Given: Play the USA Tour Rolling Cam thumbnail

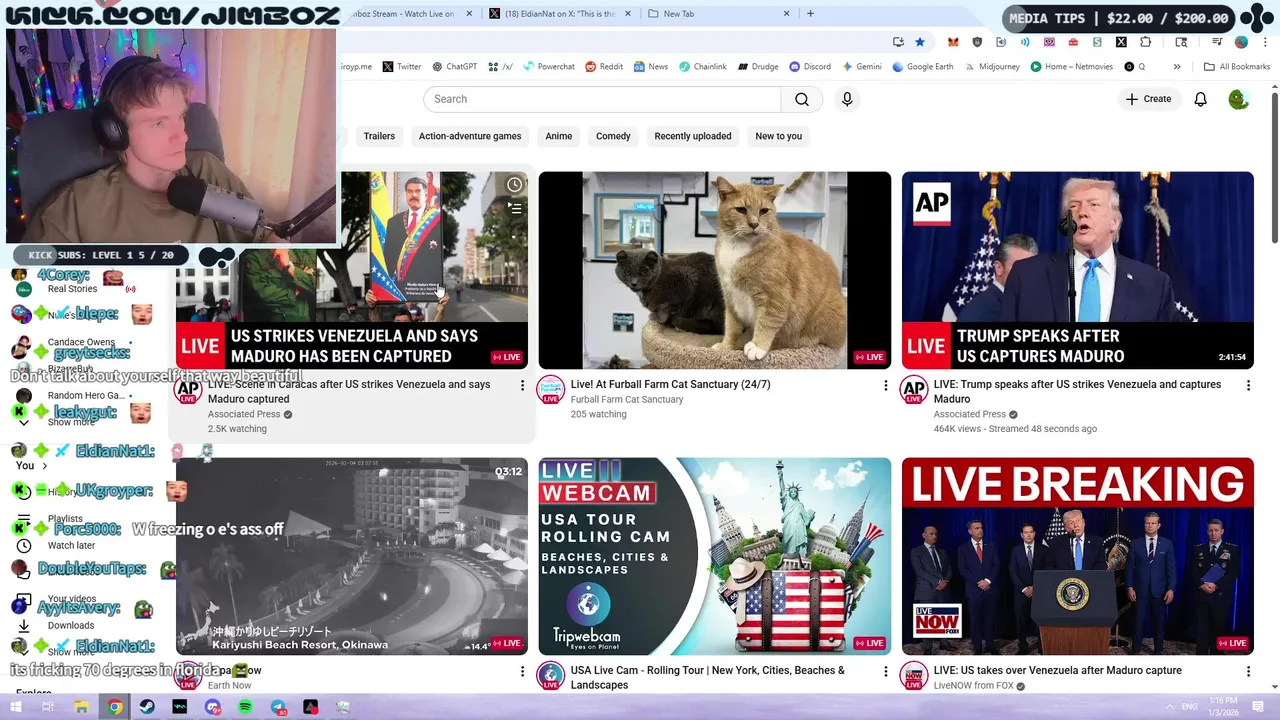Looking at the screenshot, I should coord(715,556).
